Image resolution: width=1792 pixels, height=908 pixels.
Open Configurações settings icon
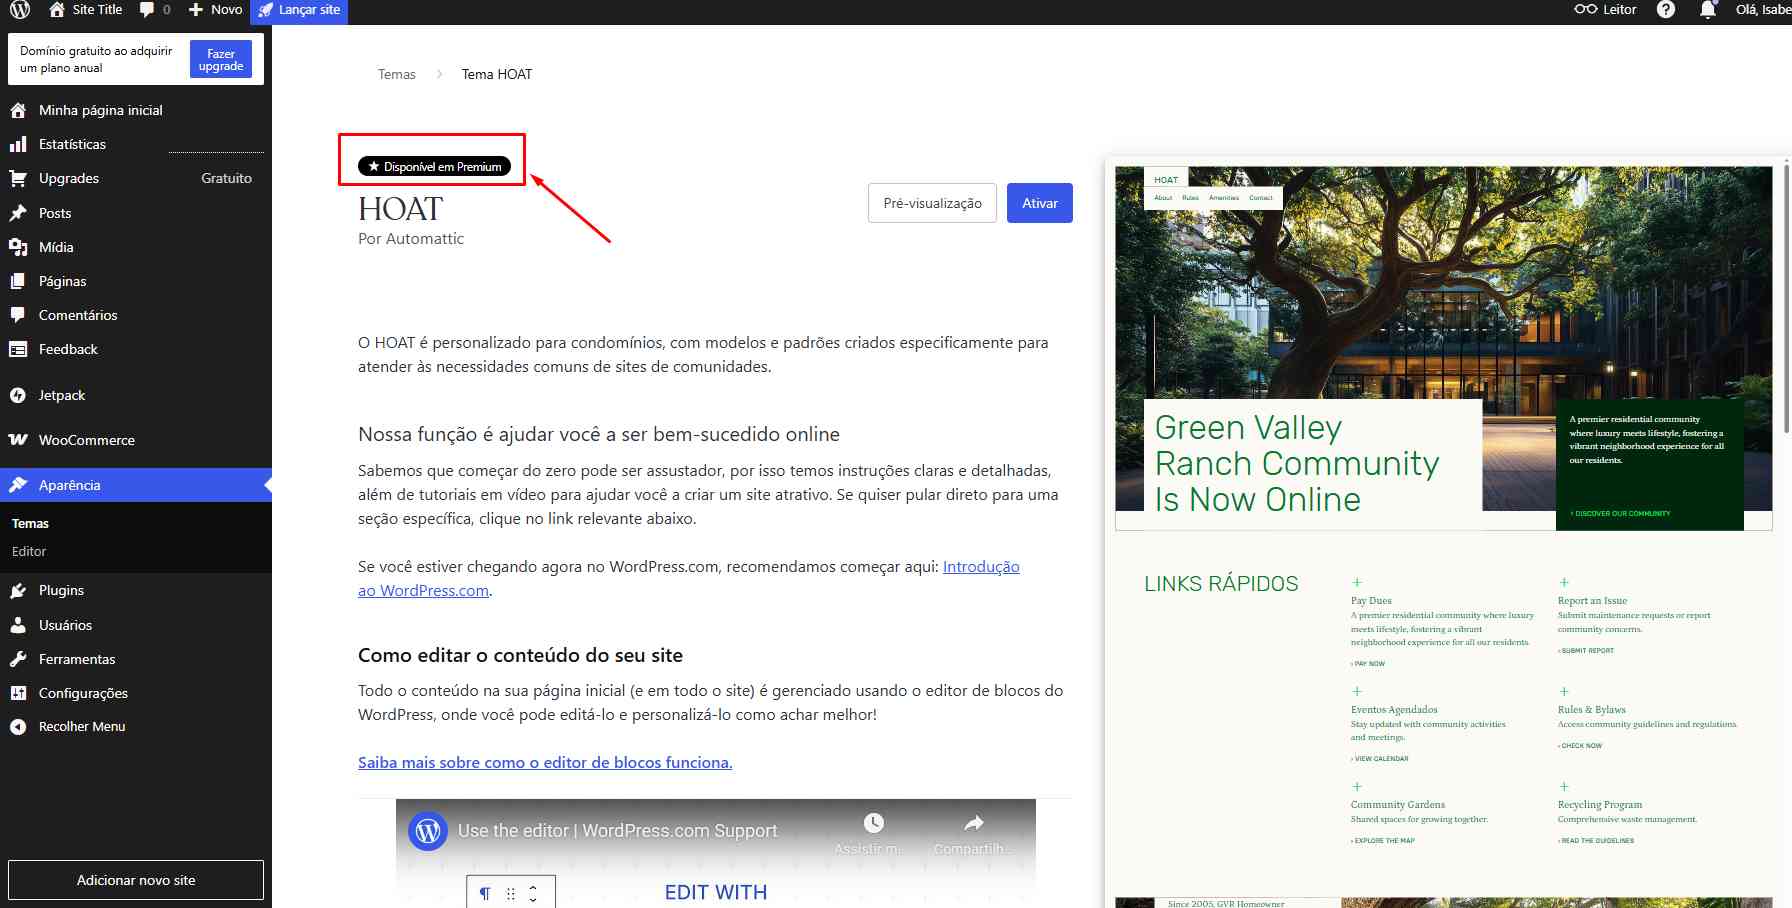coord(18,693)
